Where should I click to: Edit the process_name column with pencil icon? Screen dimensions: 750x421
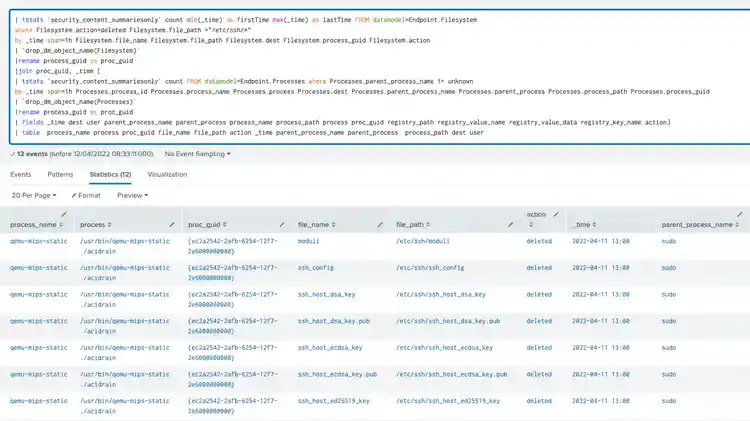(64, 214)
